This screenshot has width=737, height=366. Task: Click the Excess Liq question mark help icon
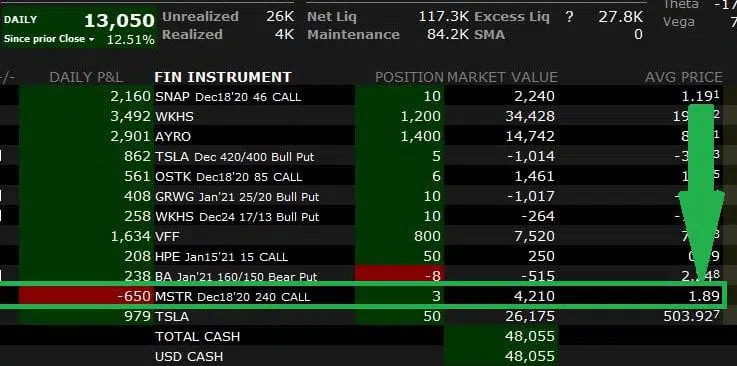click(569, 17)
